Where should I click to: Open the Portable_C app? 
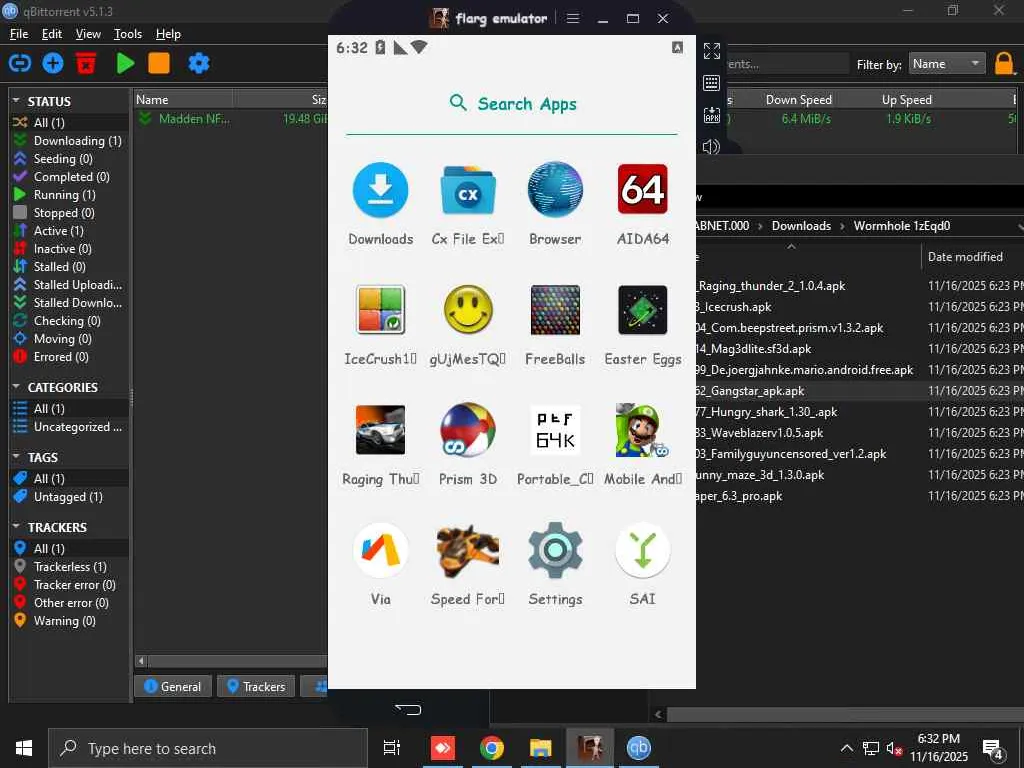tap(555, 430)
